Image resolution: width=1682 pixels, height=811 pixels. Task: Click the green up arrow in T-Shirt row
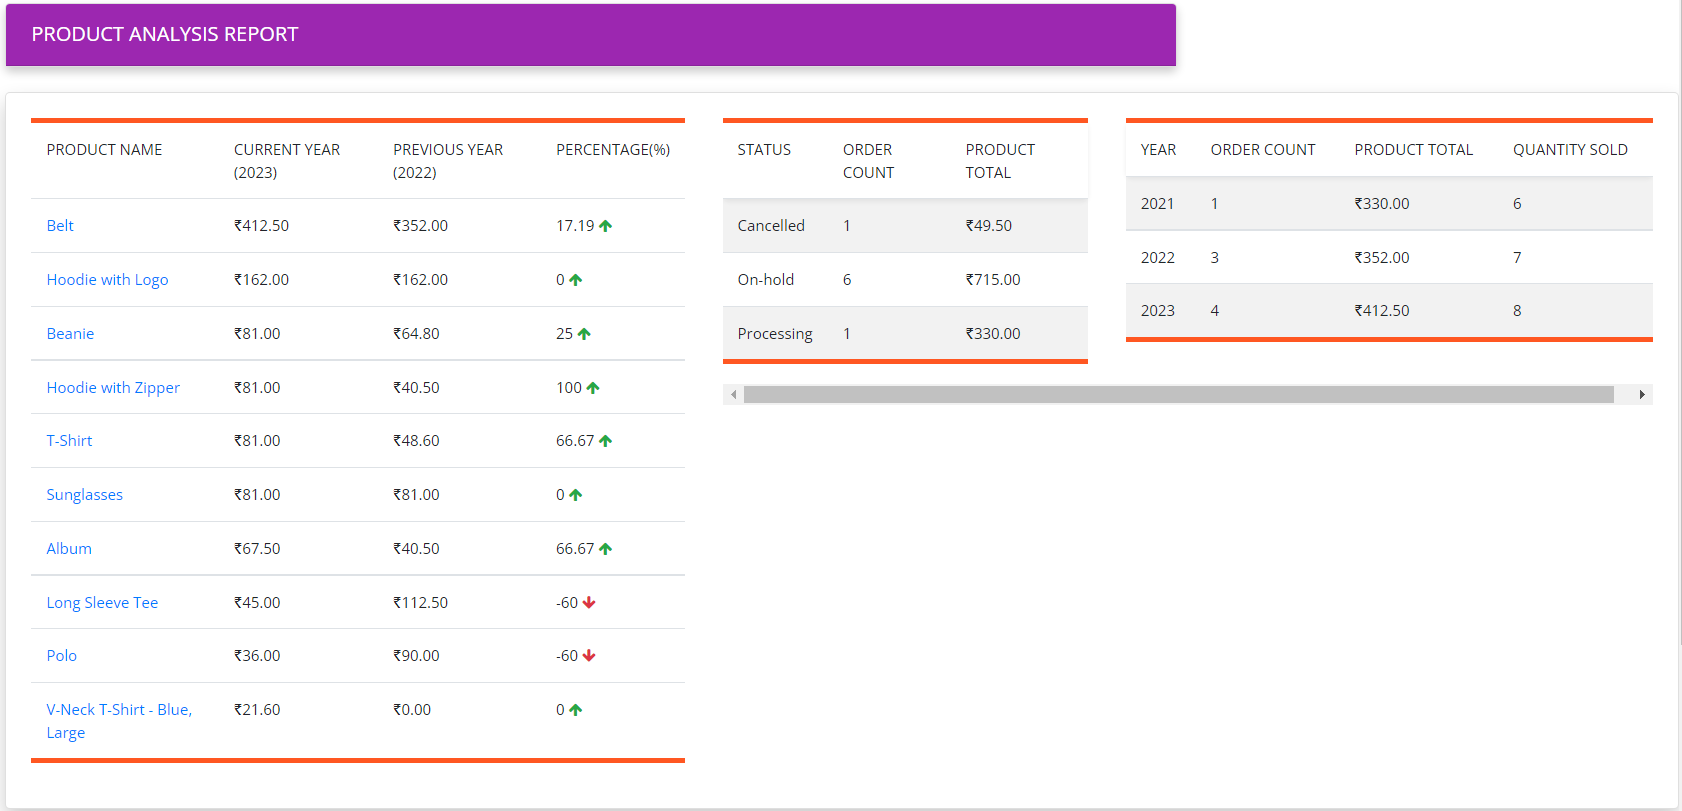pos(605,441)
